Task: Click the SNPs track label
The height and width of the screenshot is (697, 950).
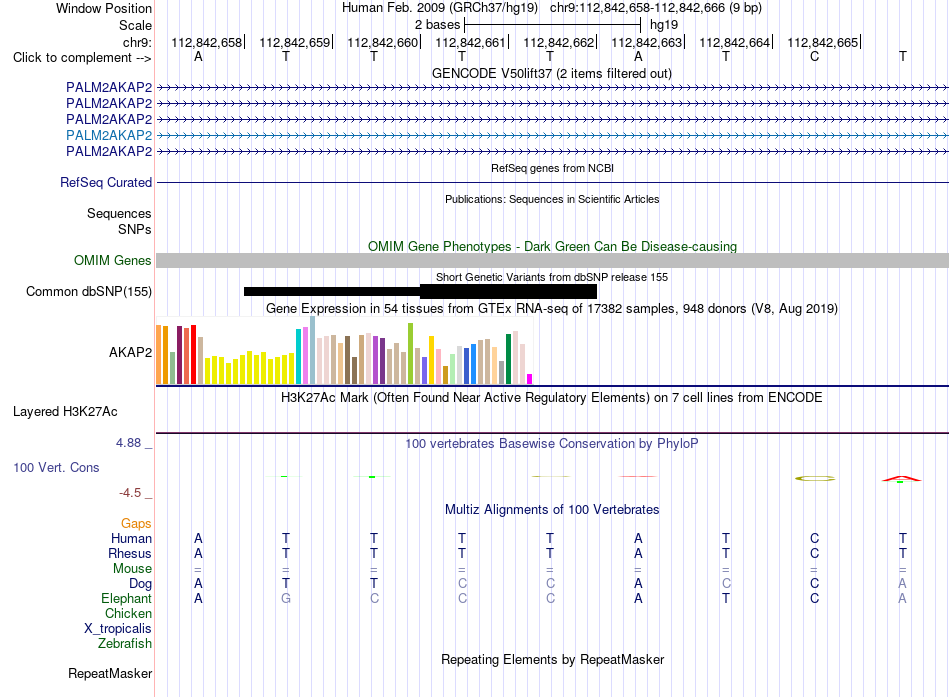Action: (x=135, y=229)
